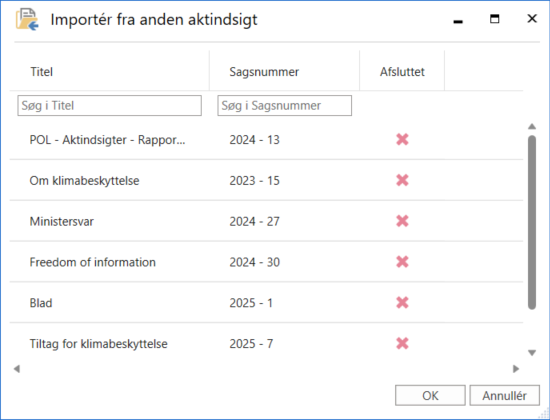Select the 'Om klimabeskyttelse' row
This screenshot has width=550, height=420.
coord(266,180)
